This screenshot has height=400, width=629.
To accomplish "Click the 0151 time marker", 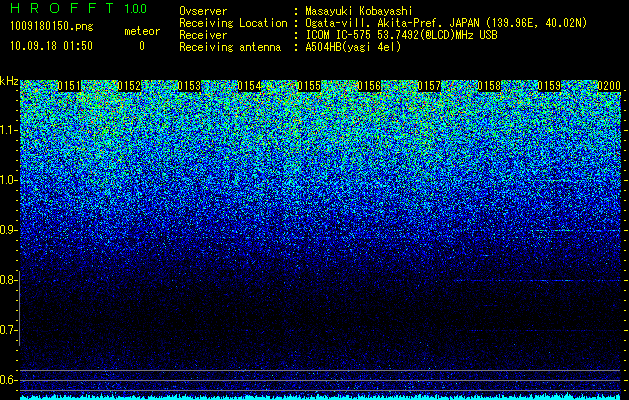I will click(x=69, y=86).
